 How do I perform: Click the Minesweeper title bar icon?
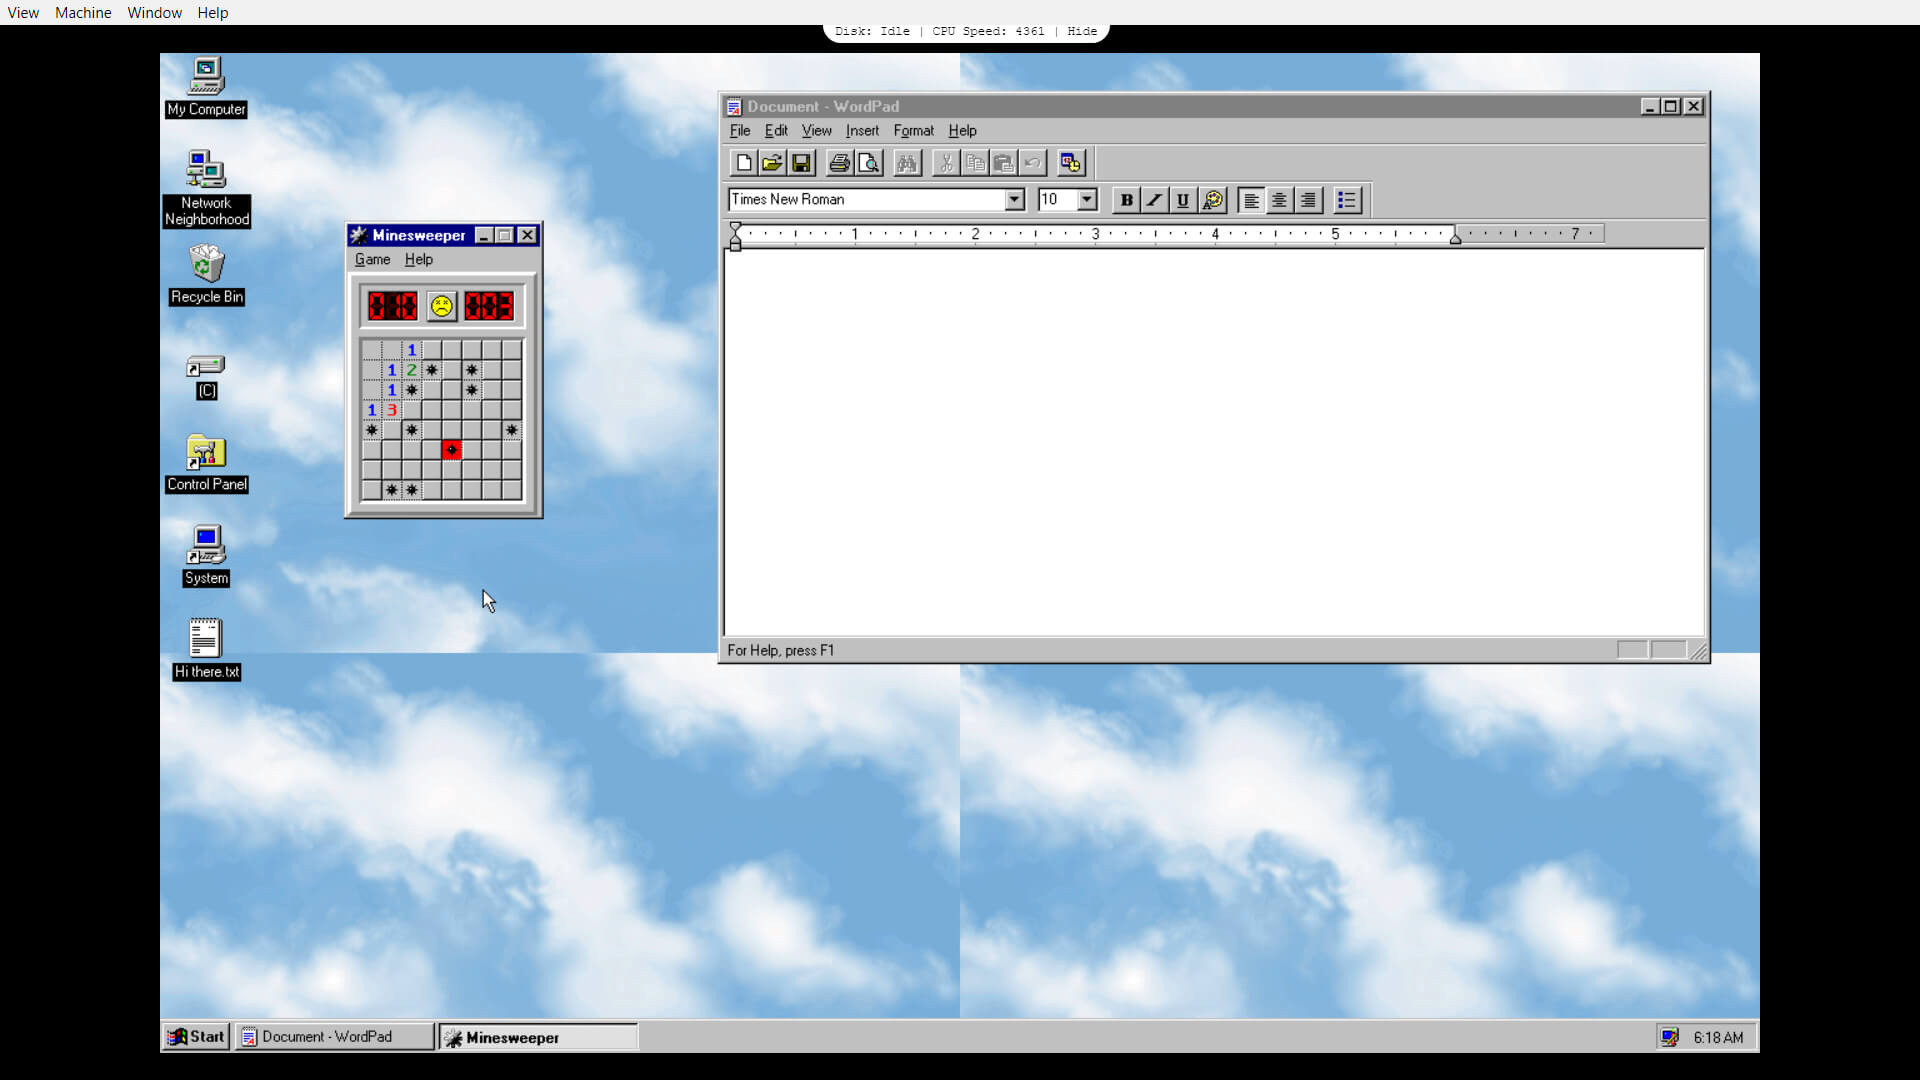pos(359,235)
